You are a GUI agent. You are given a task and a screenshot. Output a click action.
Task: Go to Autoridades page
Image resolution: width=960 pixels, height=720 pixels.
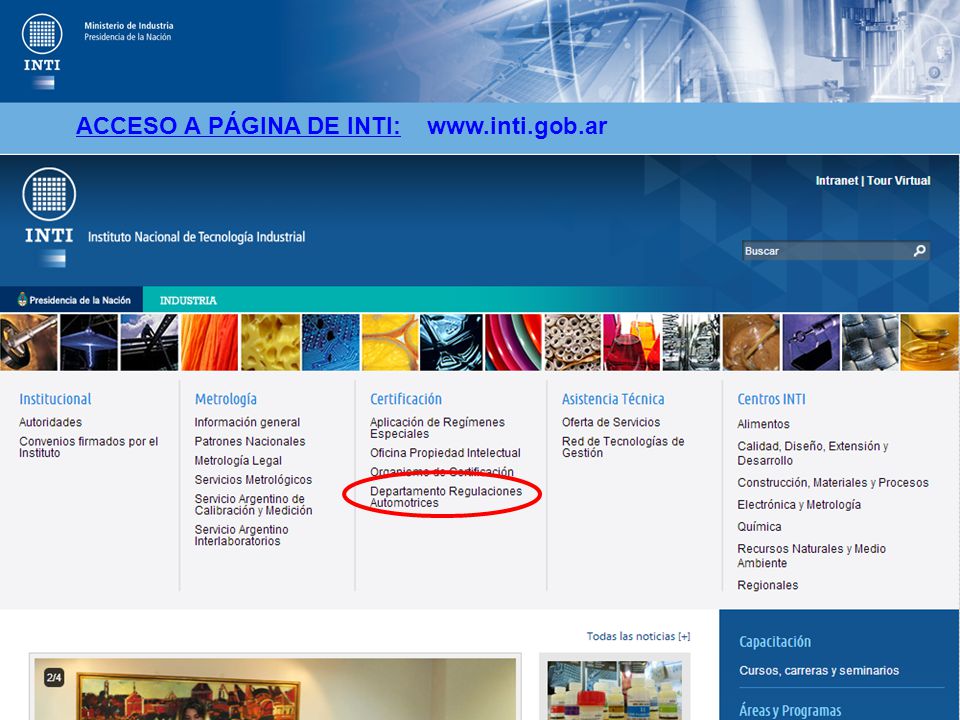pyautogui.click(x=50, y=422)
